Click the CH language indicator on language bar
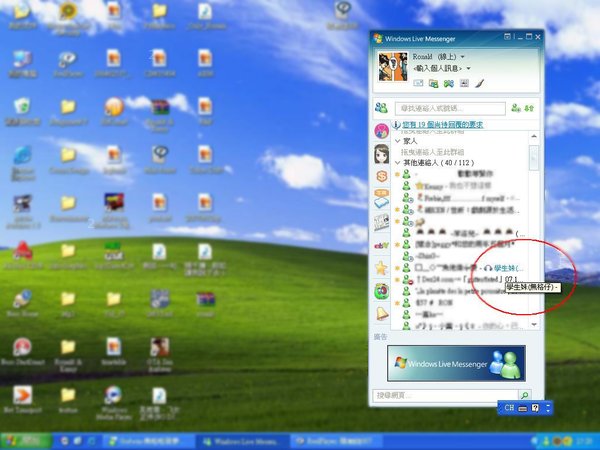This screenshot has width=600, height=450. pyautogui.click(x=509, y=408)
